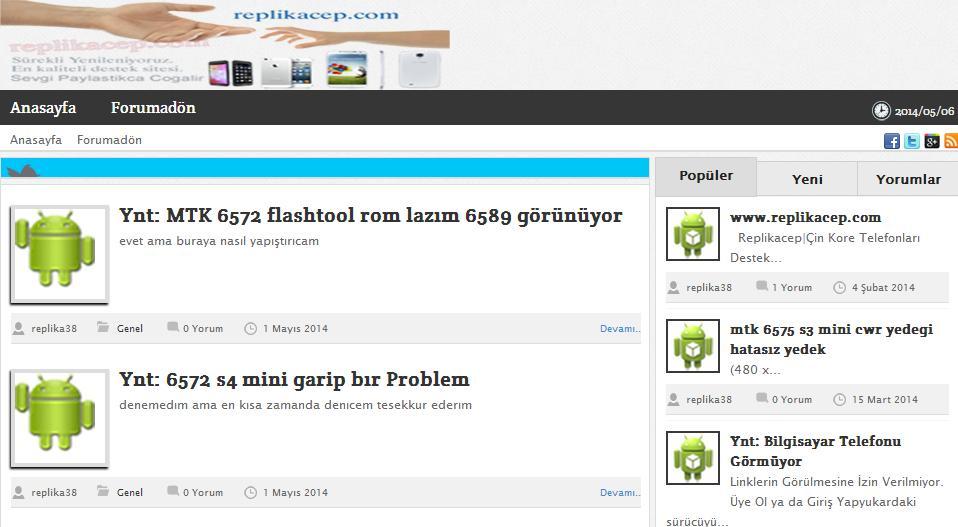Open the Forumadön breadcrumb link

(x=109, y=140)
